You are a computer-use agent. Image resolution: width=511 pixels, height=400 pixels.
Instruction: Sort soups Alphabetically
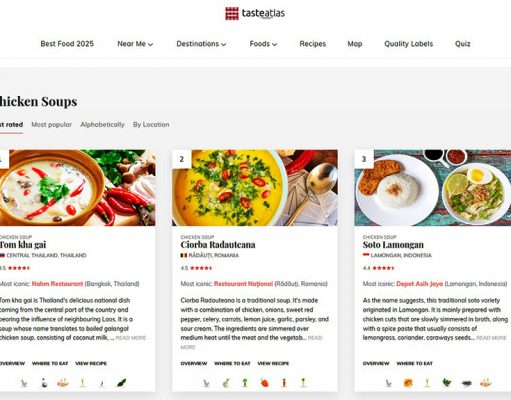pos(102,124)
